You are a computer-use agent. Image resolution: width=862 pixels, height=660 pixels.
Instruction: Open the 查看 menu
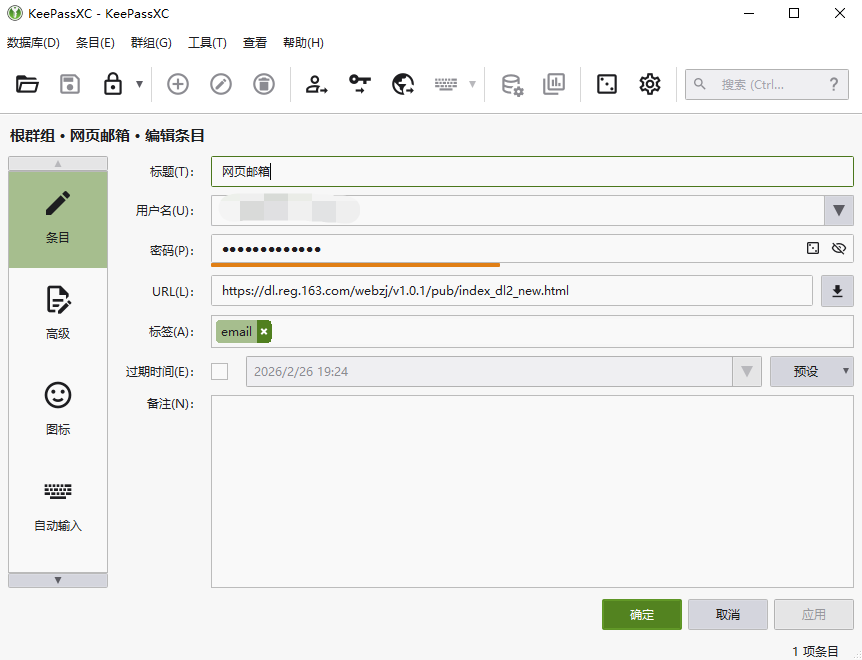pos(255,43)
